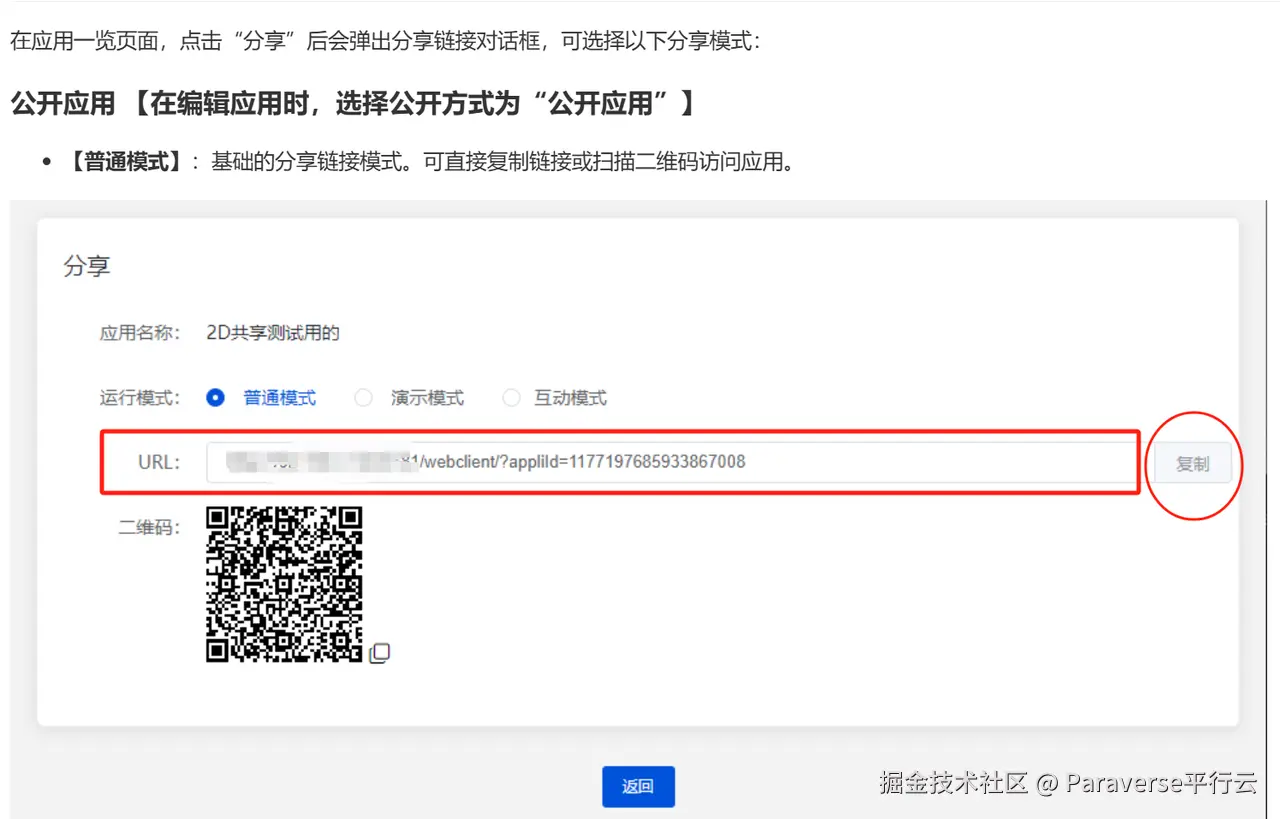Click the 复制 button next to URL
The image size is (1280, 819).
pyautogui.click(x=1193, y=464)
